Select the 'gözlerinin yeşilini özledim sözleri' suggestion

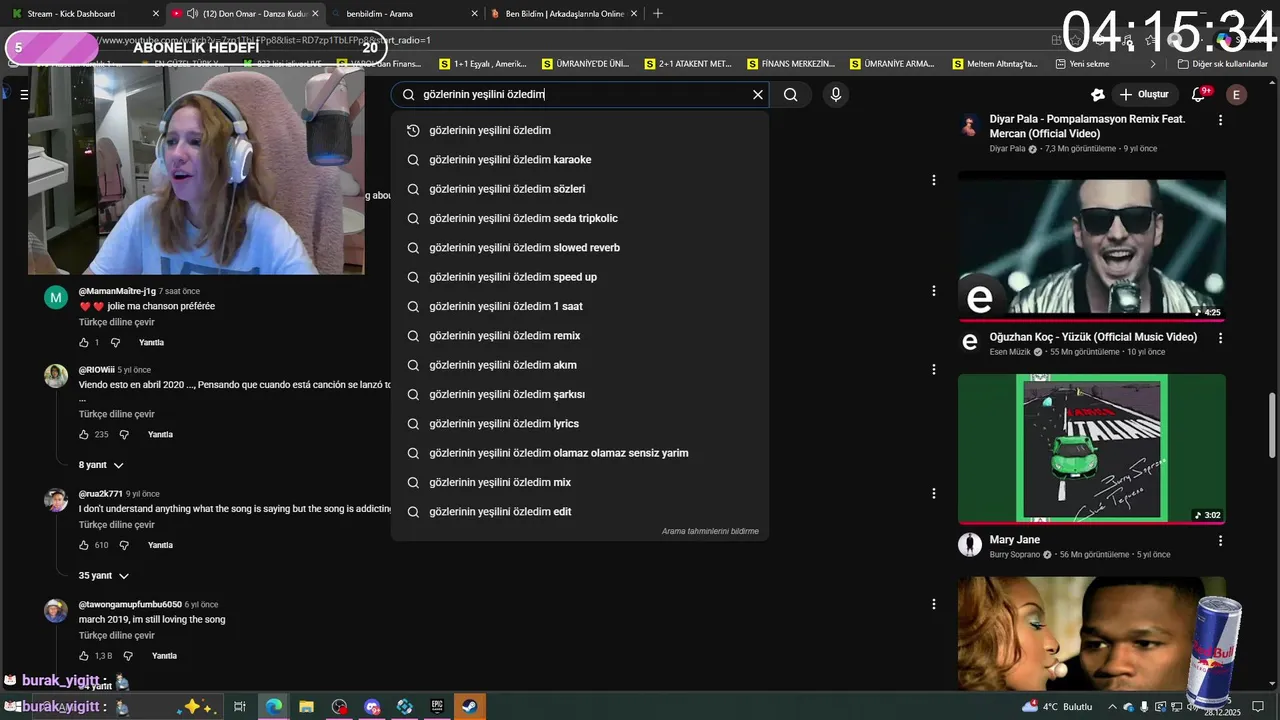click(580, 189)
